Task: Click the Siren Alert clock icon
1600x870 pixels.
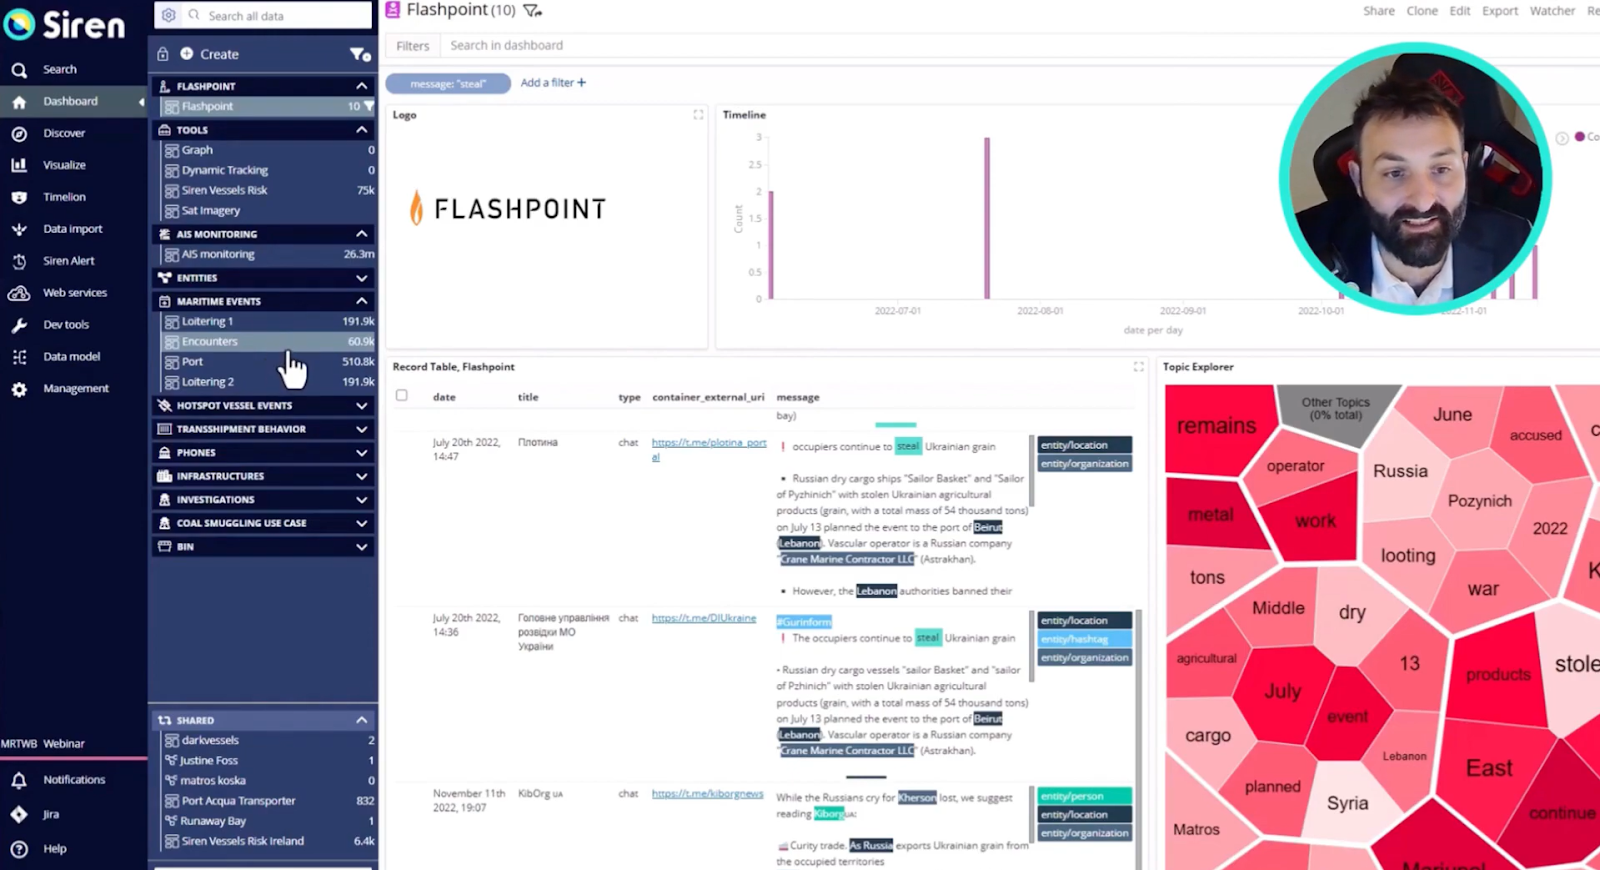Action: (x=19, y=261)
